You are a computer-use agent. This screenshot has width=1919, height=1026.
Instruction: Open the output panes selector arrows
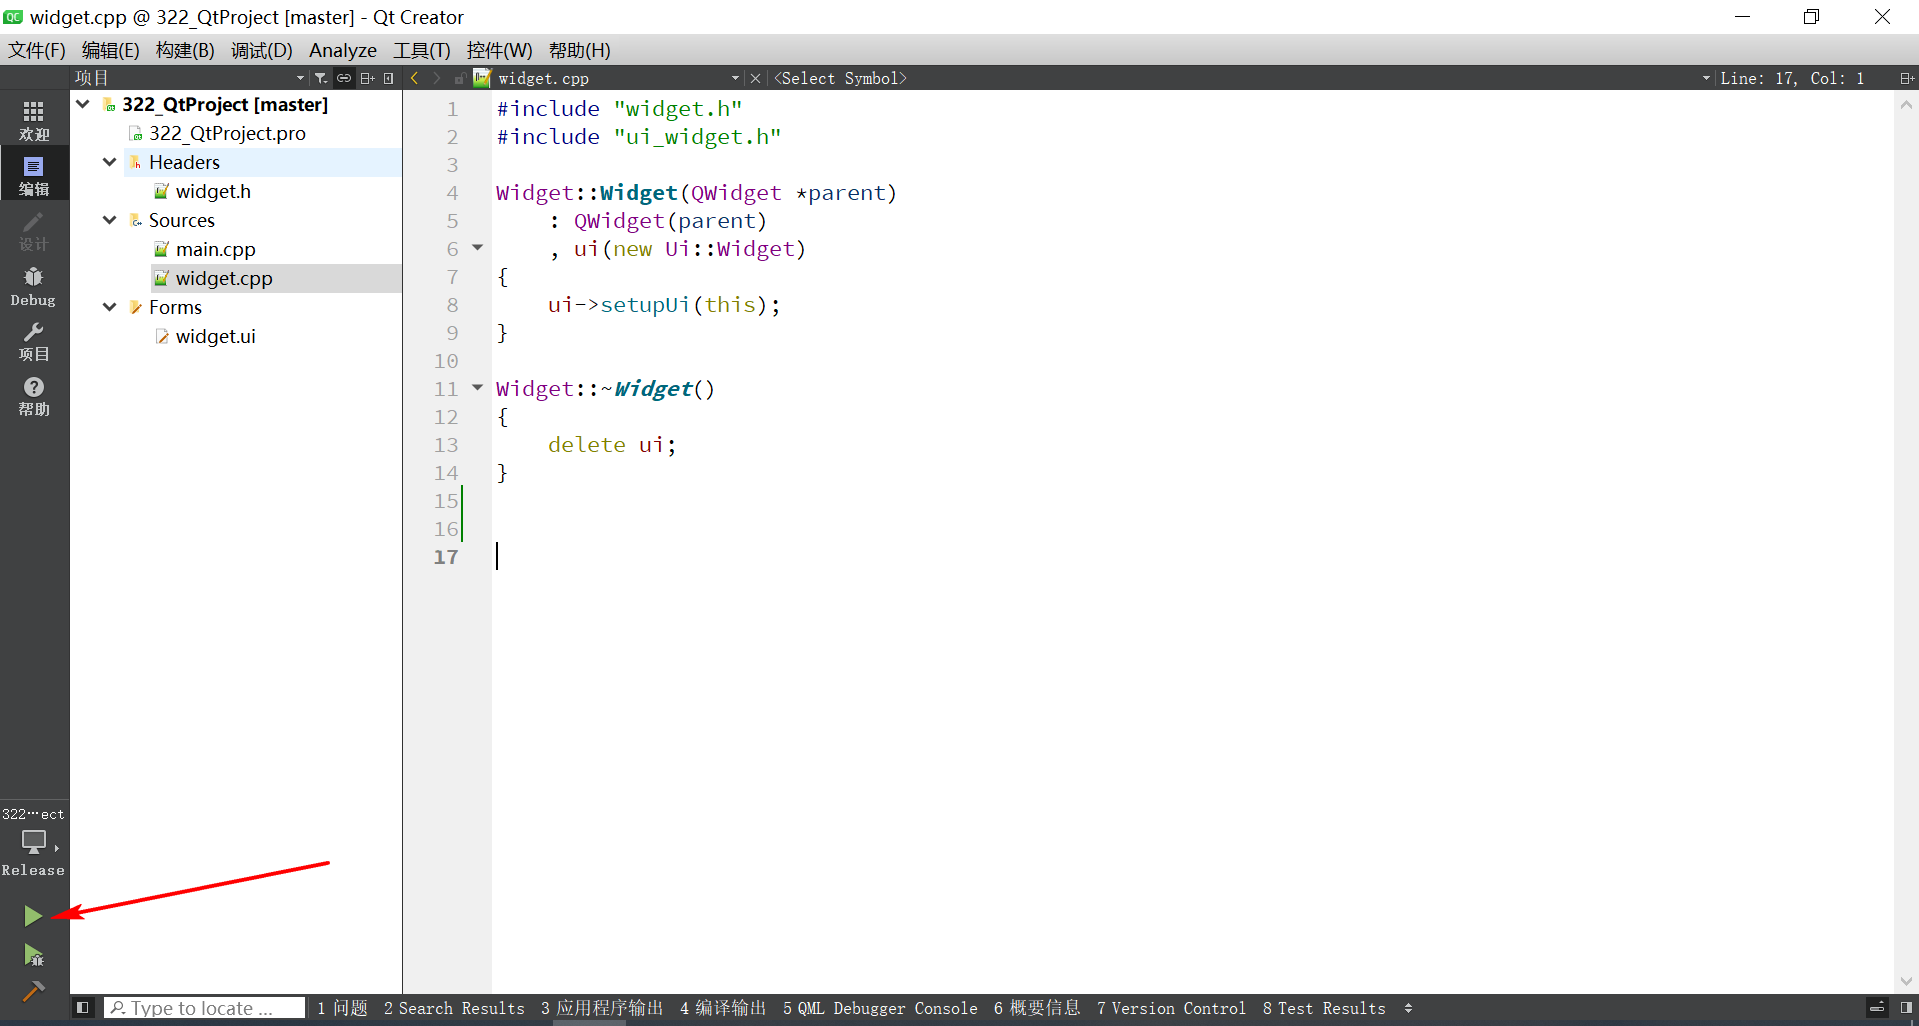[1408, 1008]
